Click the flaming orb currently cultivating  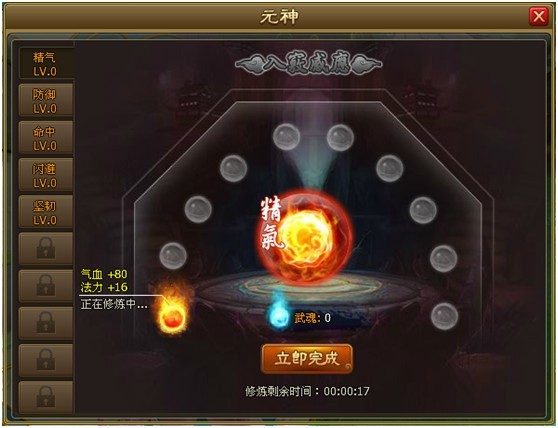tap(173, 314)
